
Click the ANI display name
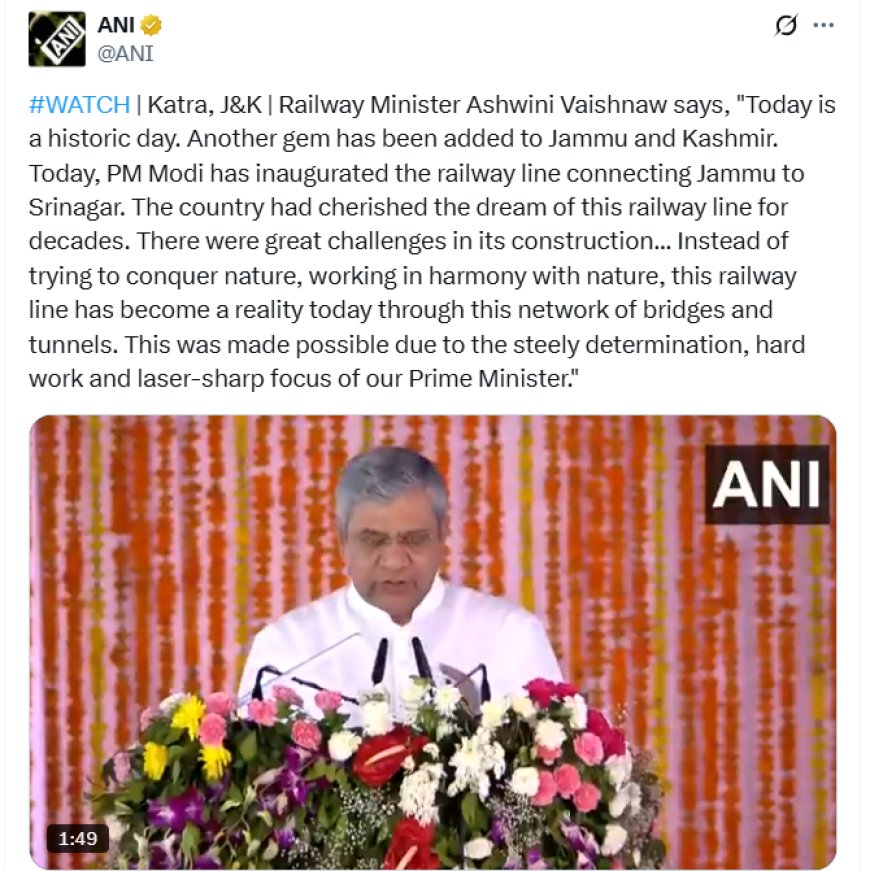[x=116, y=25]
